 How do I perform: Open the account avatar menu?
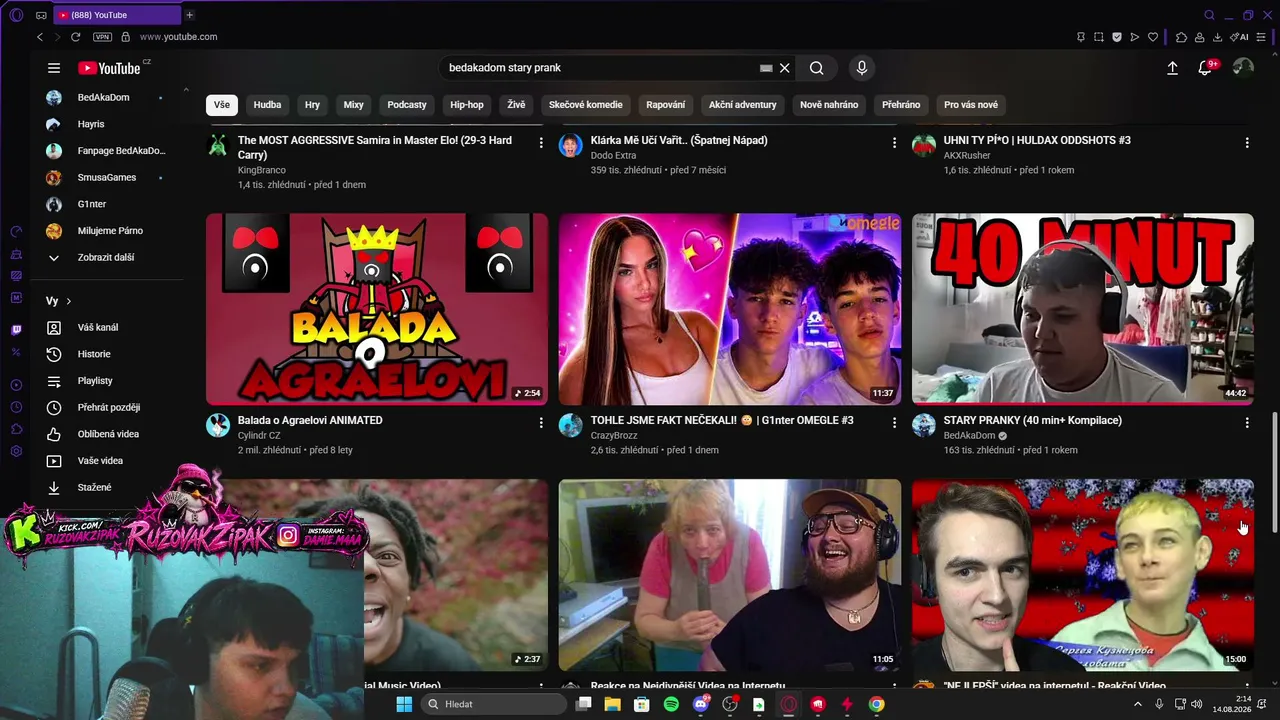[x=1243, y=68]
